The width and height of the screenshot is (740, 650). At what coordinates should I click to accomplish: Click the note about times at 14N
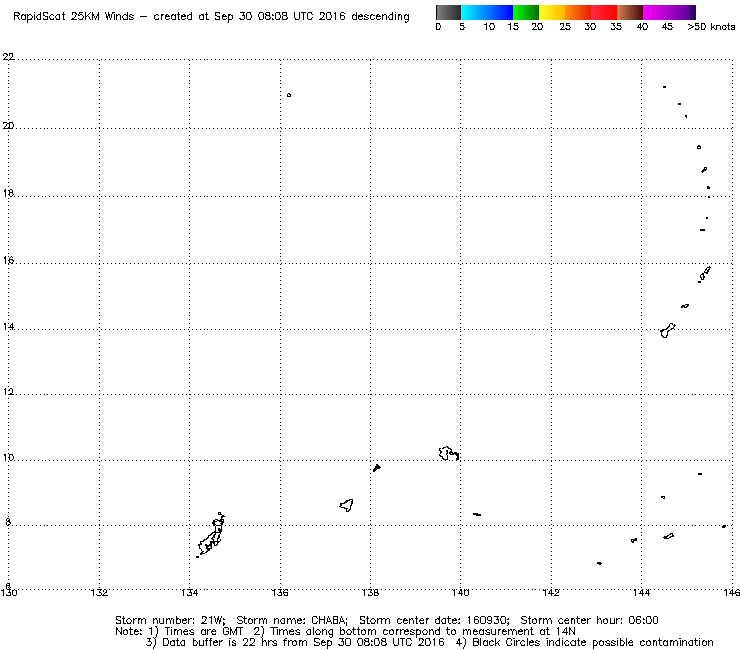414,631
